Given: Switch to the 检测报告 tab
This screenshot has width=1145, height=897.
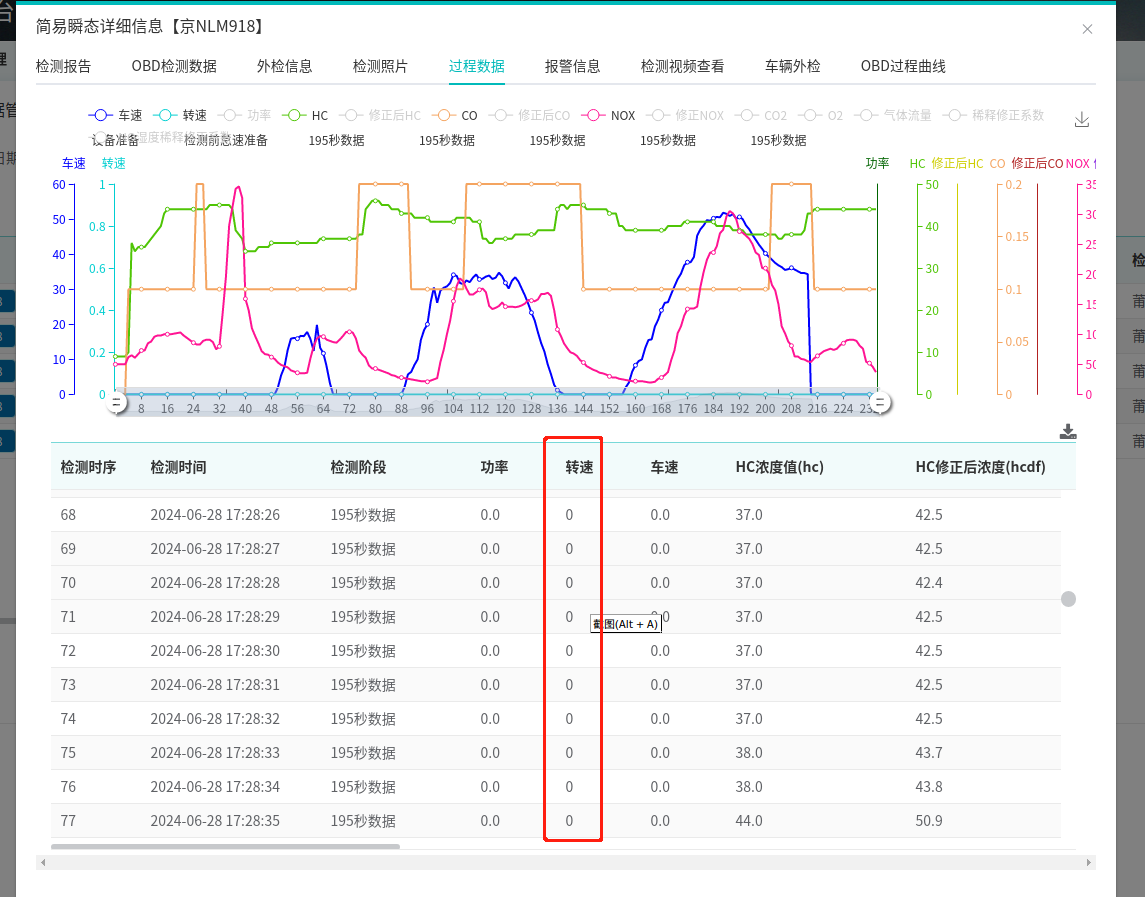Looking at the screenshot, I should (63, 67).
